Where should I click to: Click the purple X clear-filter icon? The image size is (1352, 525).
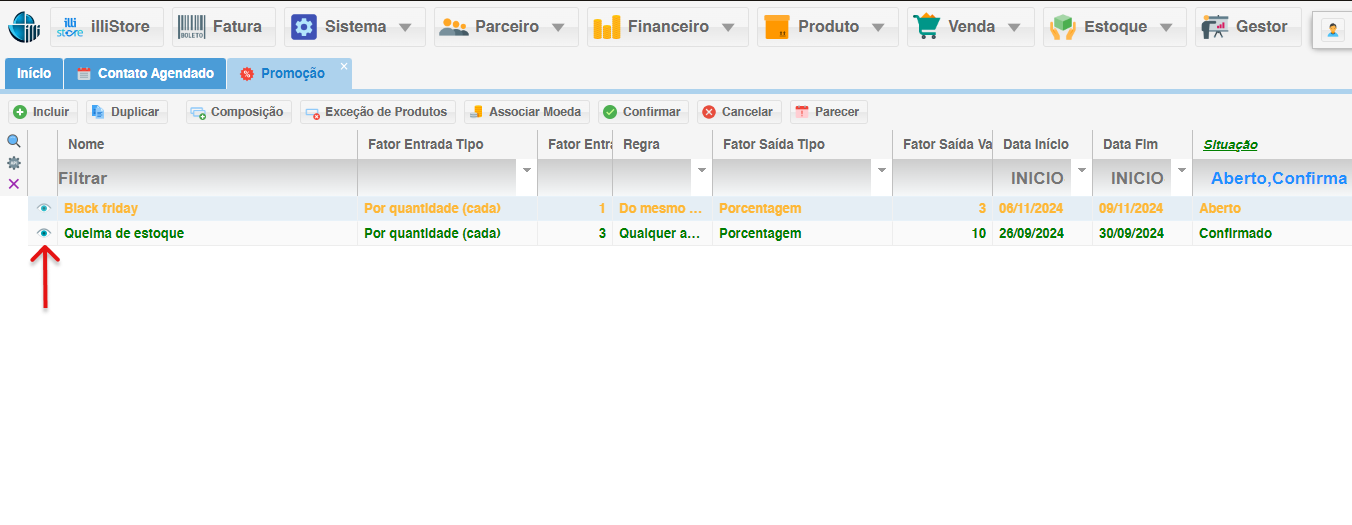[x=14, y=184]
